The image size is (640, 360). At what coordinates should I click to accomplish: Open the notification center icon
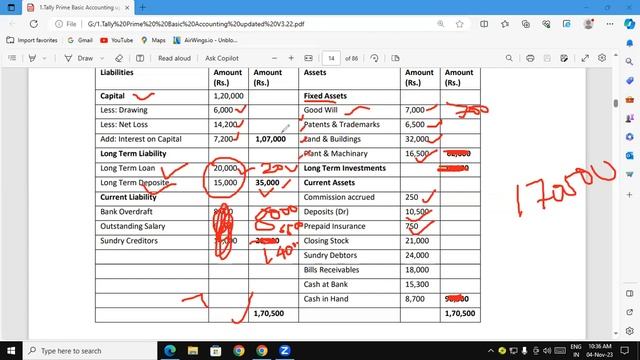(x=624, y=350)
